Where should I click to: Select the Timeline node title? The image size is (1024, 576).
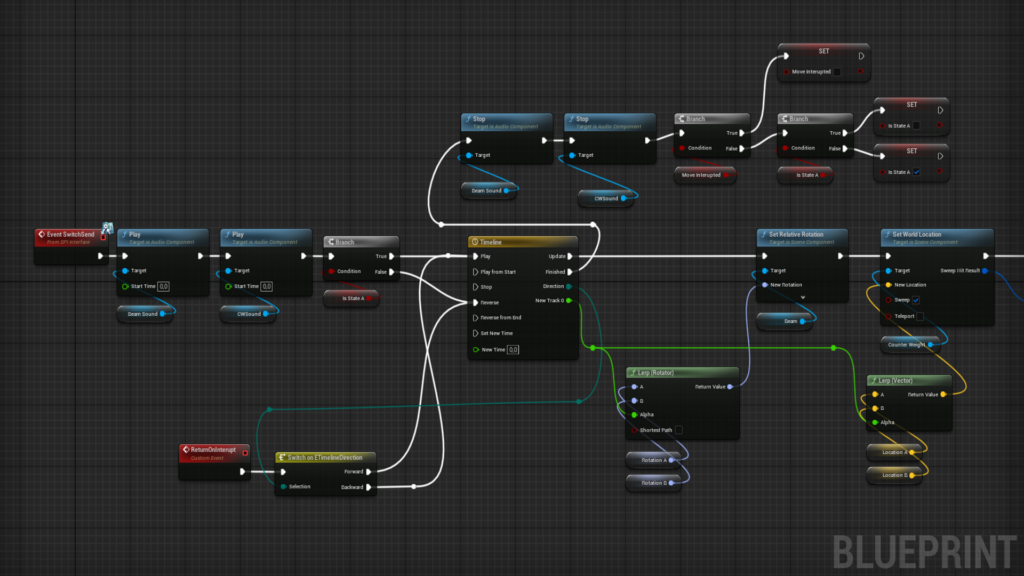(x=491, y=242)
